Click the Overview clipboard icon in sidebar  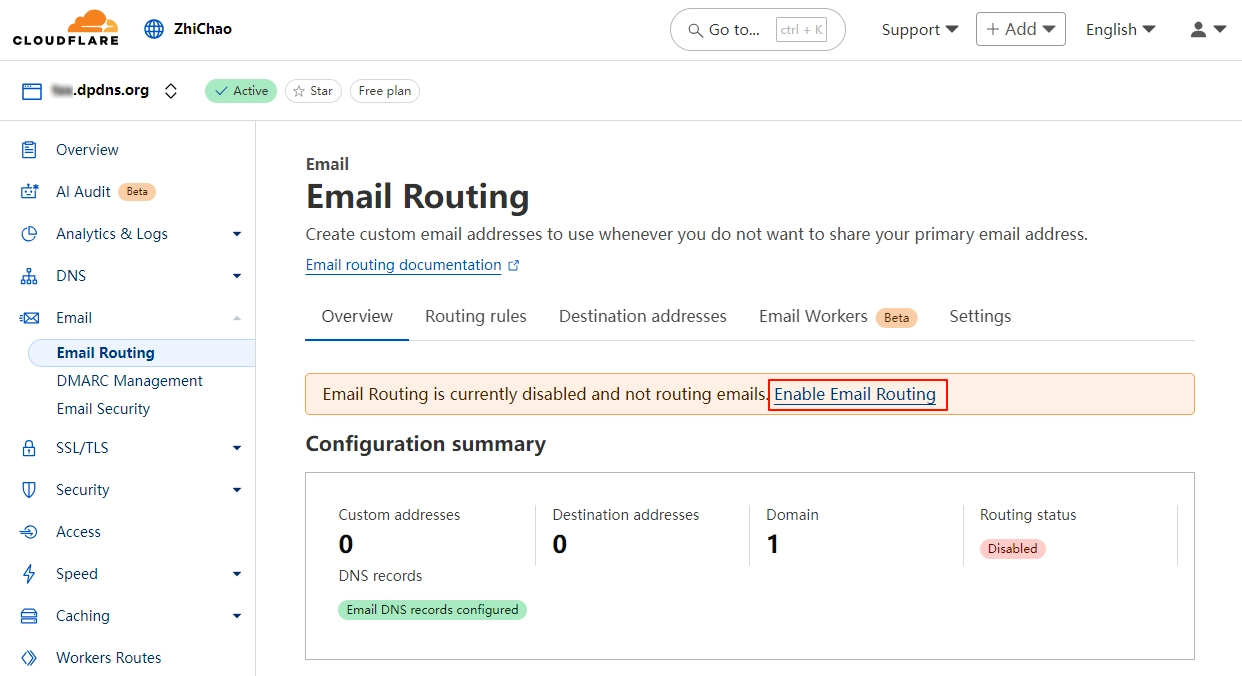tap(29, 150)
